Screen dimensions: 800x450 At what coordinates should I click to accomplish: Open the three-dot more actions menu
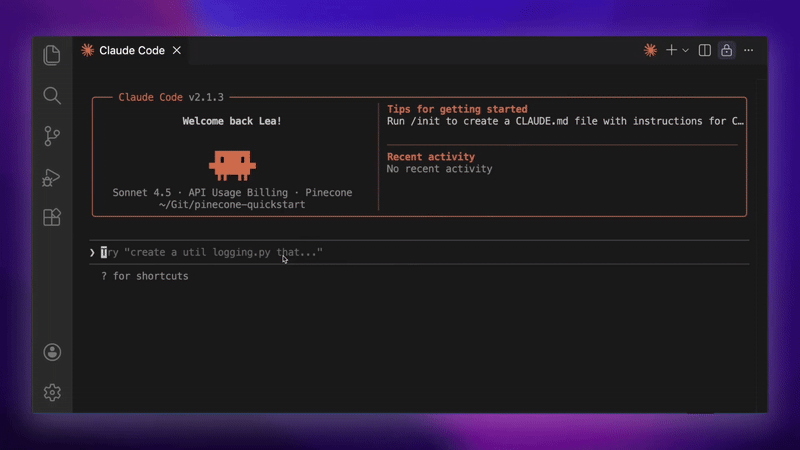(x=749, y=50)
